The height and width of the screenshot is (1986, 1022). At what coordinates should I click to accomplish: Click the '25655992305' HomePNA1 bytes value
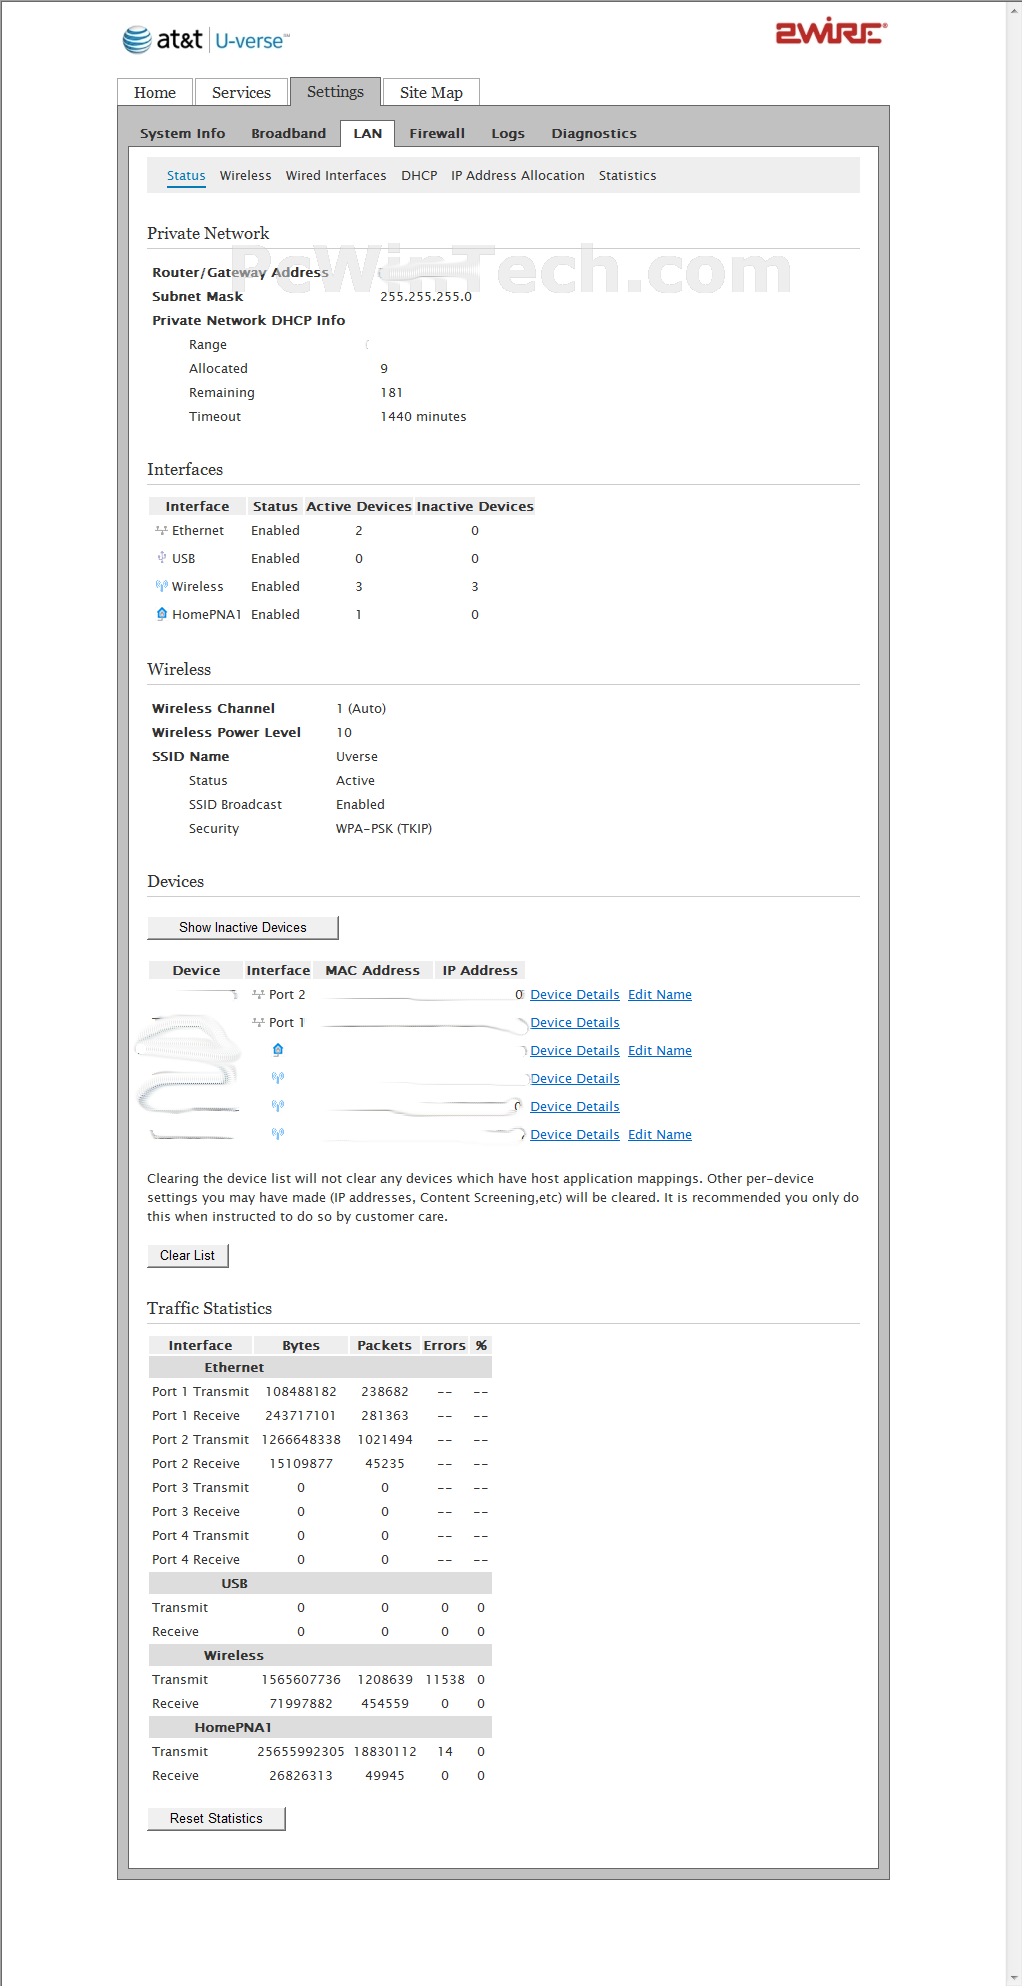301,1752
